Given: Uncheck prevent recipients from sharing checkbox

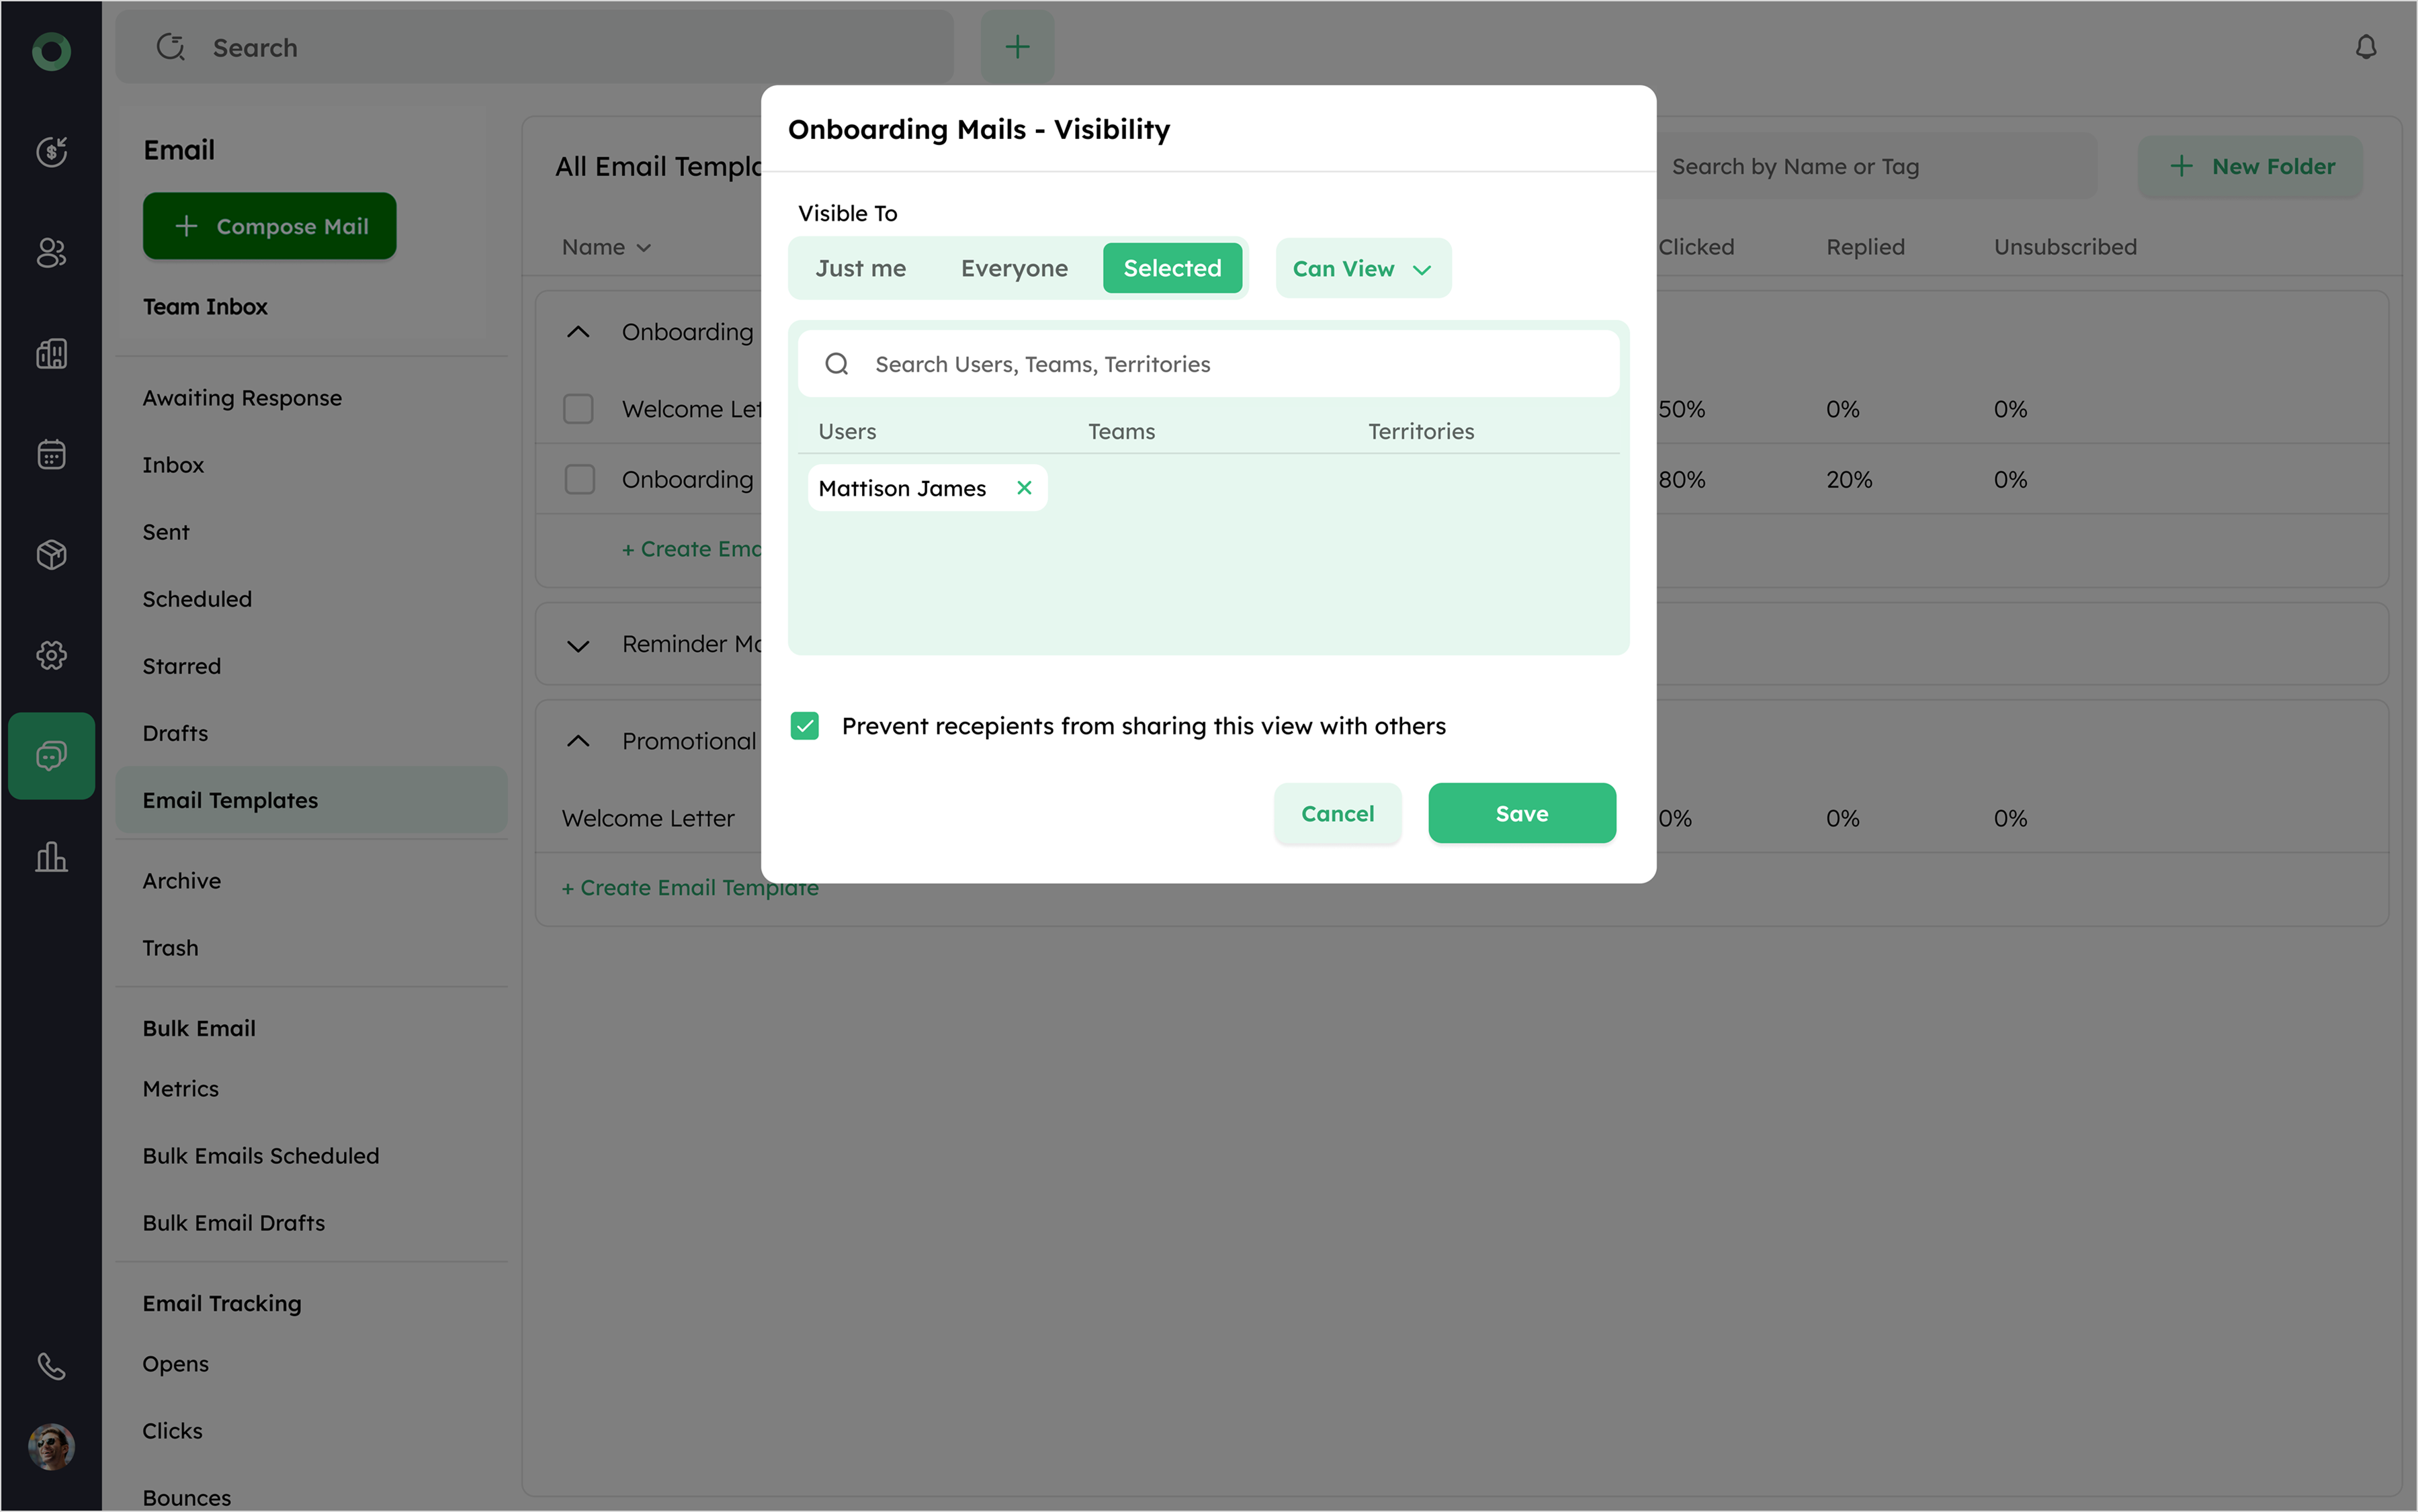Looking at the screenshot, I should click(805, 726).
